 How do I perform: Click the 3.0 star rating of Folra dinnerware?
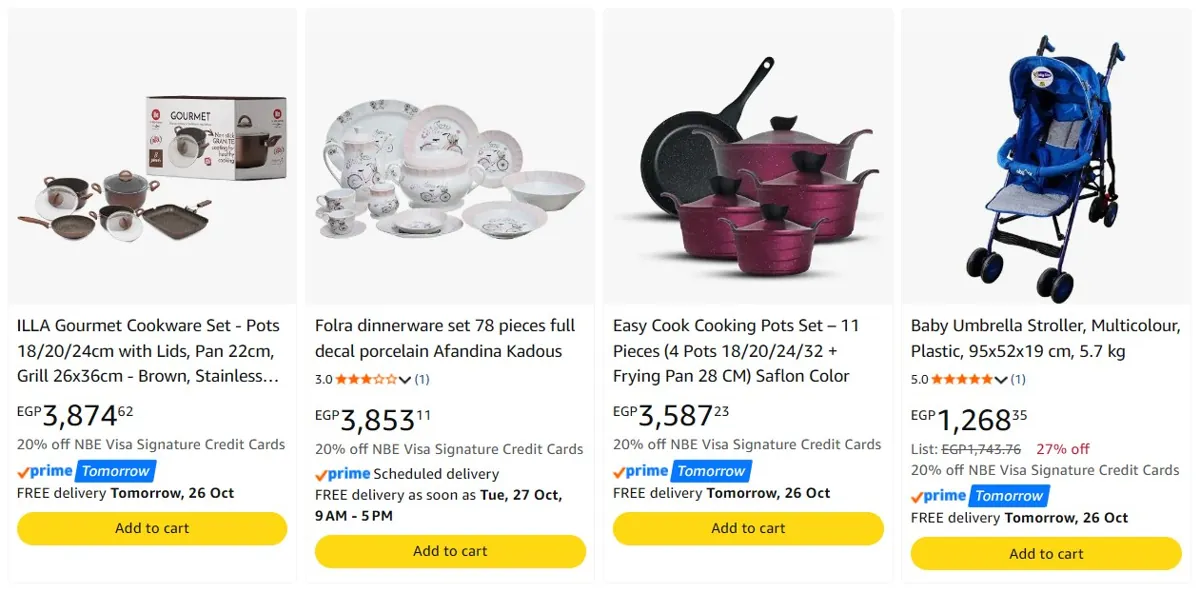click(366, 379)
